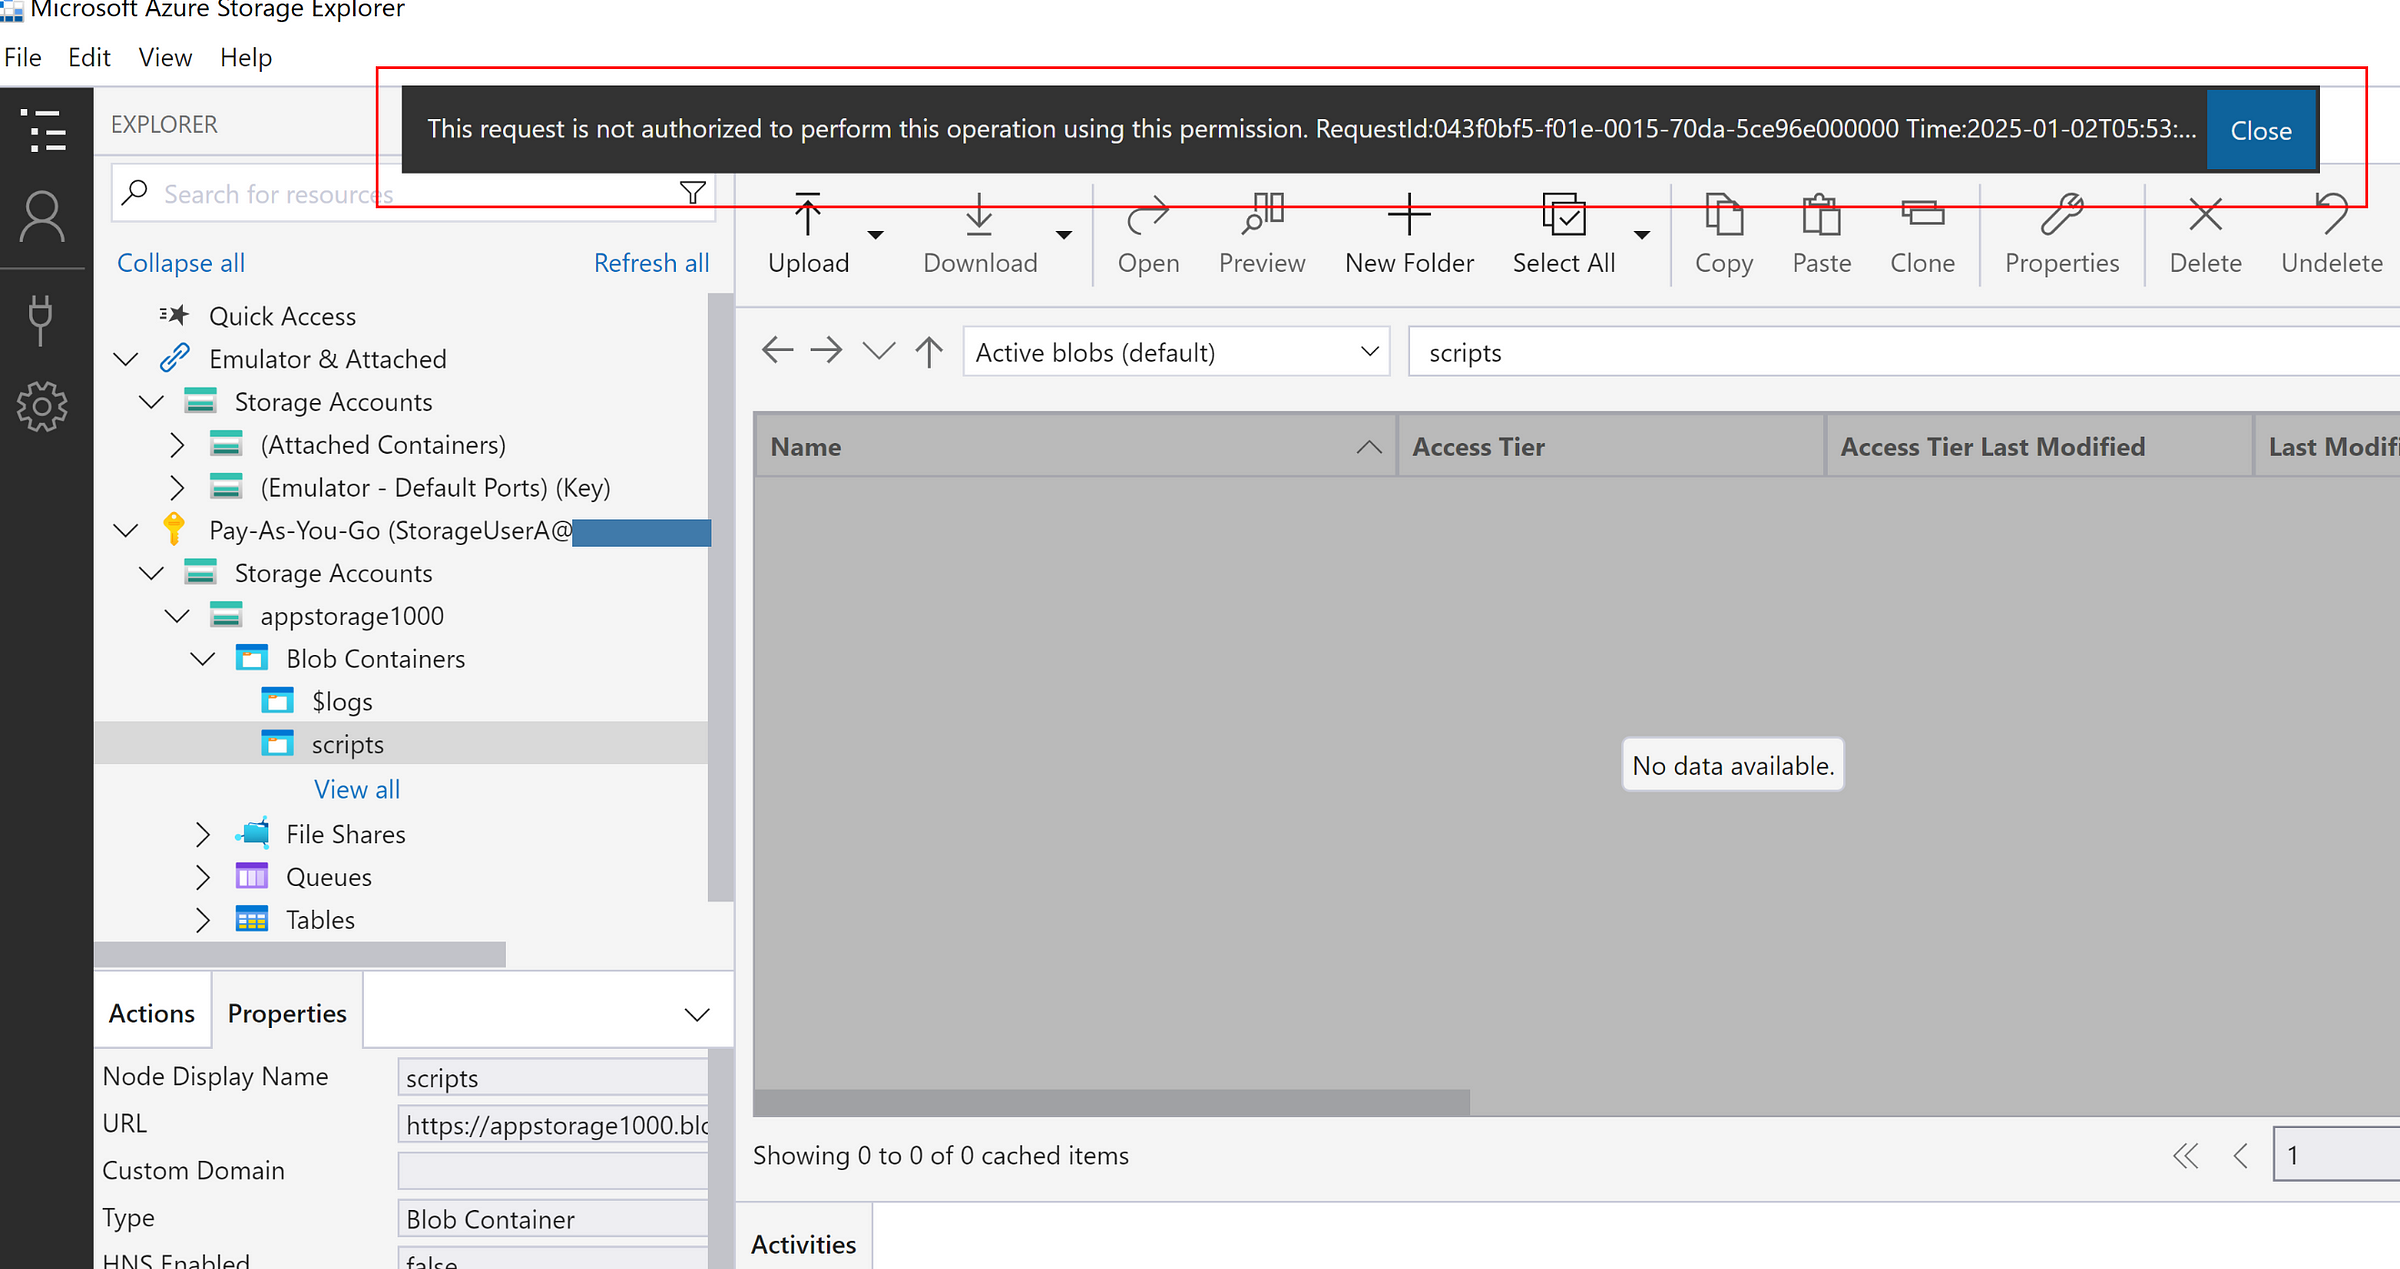Click the Quick Access star icon
2400x1269 pixels.
174,315
